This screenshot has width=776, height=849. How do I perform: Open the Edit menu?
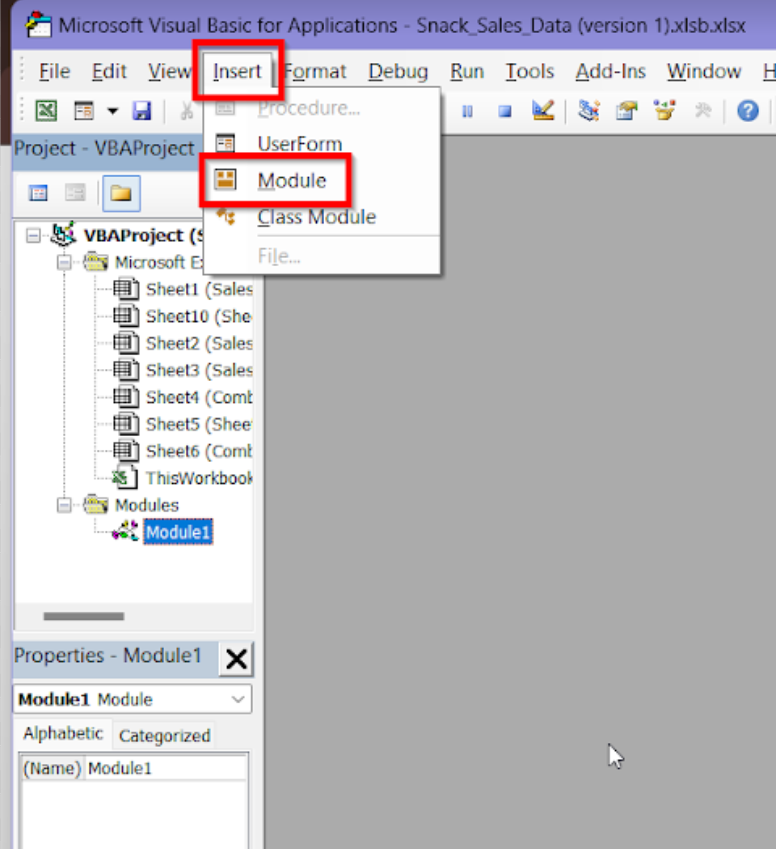click(109, 71)
